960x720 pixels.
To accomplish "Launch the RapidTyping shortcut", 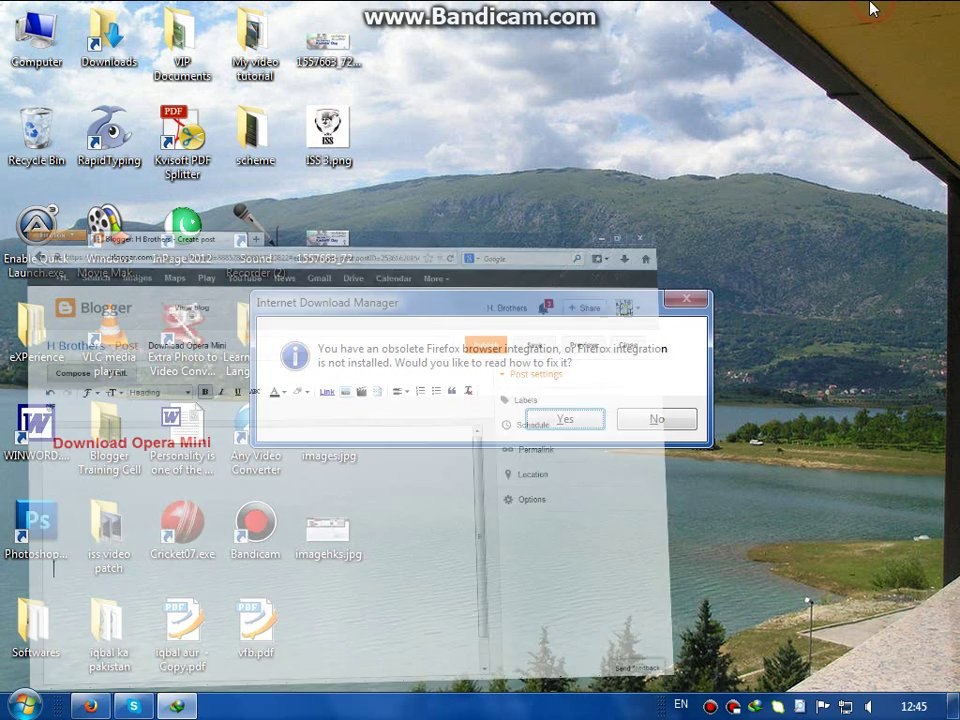I will pos(108,137).
